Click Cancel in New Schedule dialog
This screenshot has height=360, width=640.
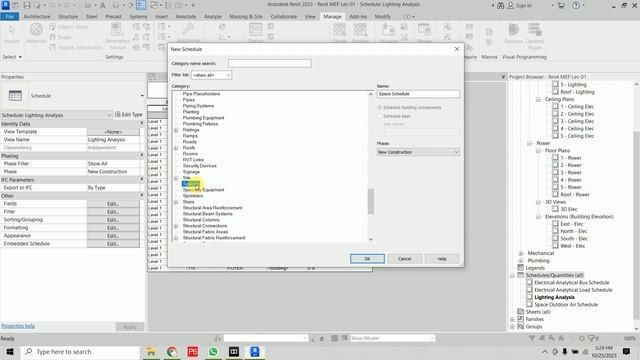click(404, 259)
